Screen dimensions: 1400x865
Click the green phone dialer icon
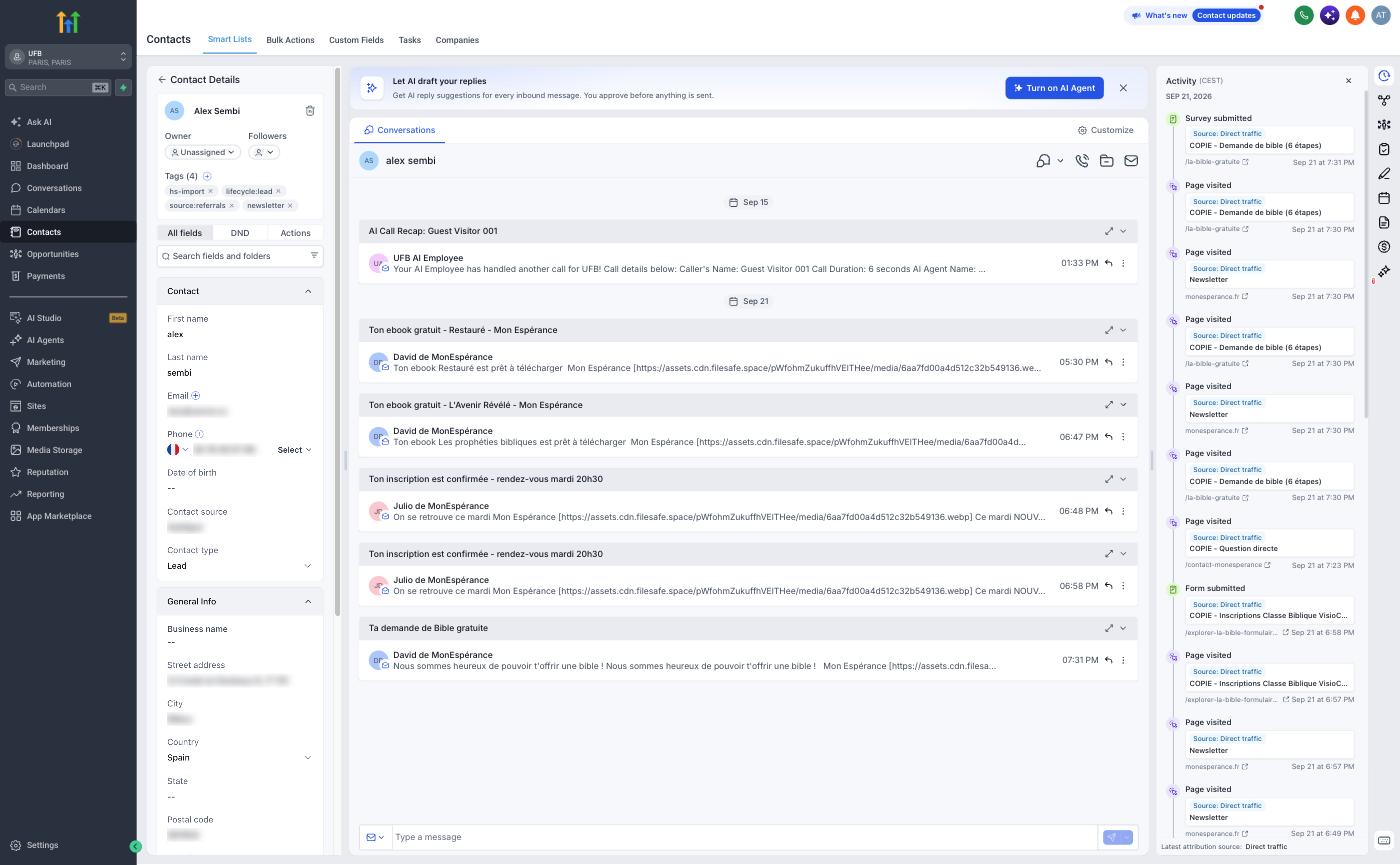1304,15
